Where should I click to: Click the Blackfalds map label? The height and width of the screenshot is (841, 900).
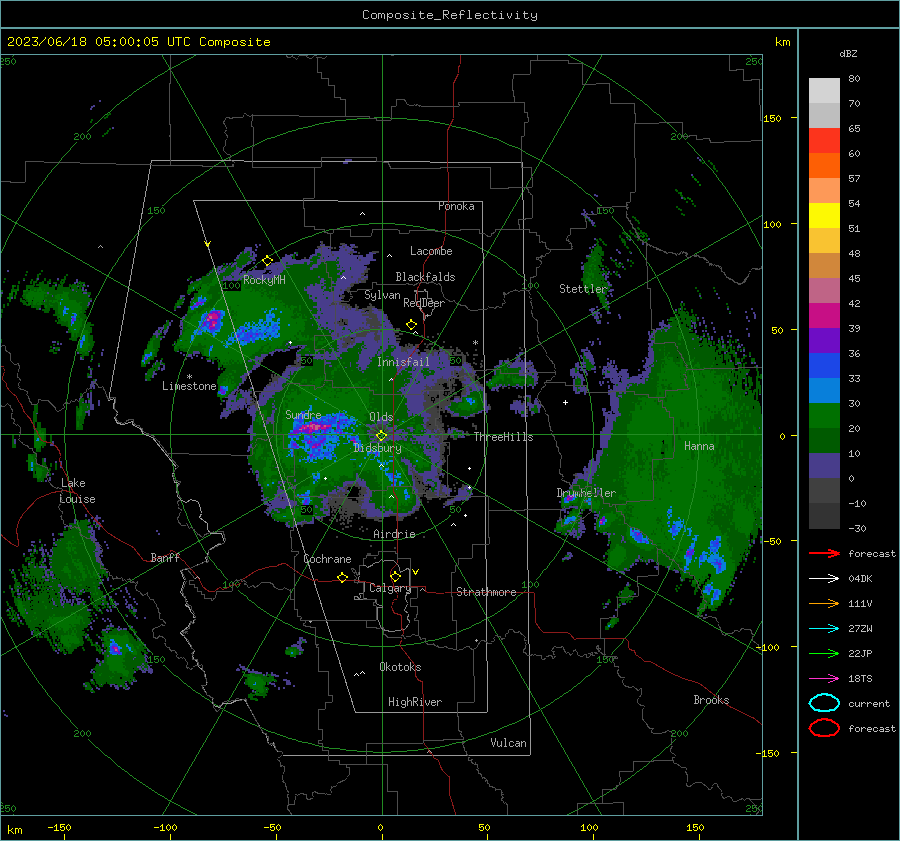click(425, 277)
